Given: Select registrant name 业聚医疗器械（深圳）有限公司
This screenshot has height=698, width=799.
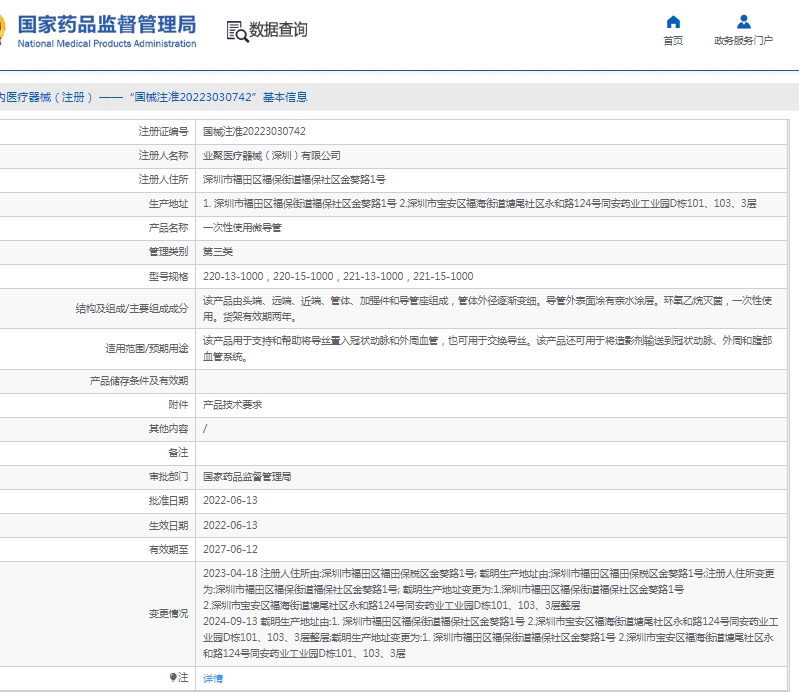Looking at the screenshot, I should click(272, 155).
